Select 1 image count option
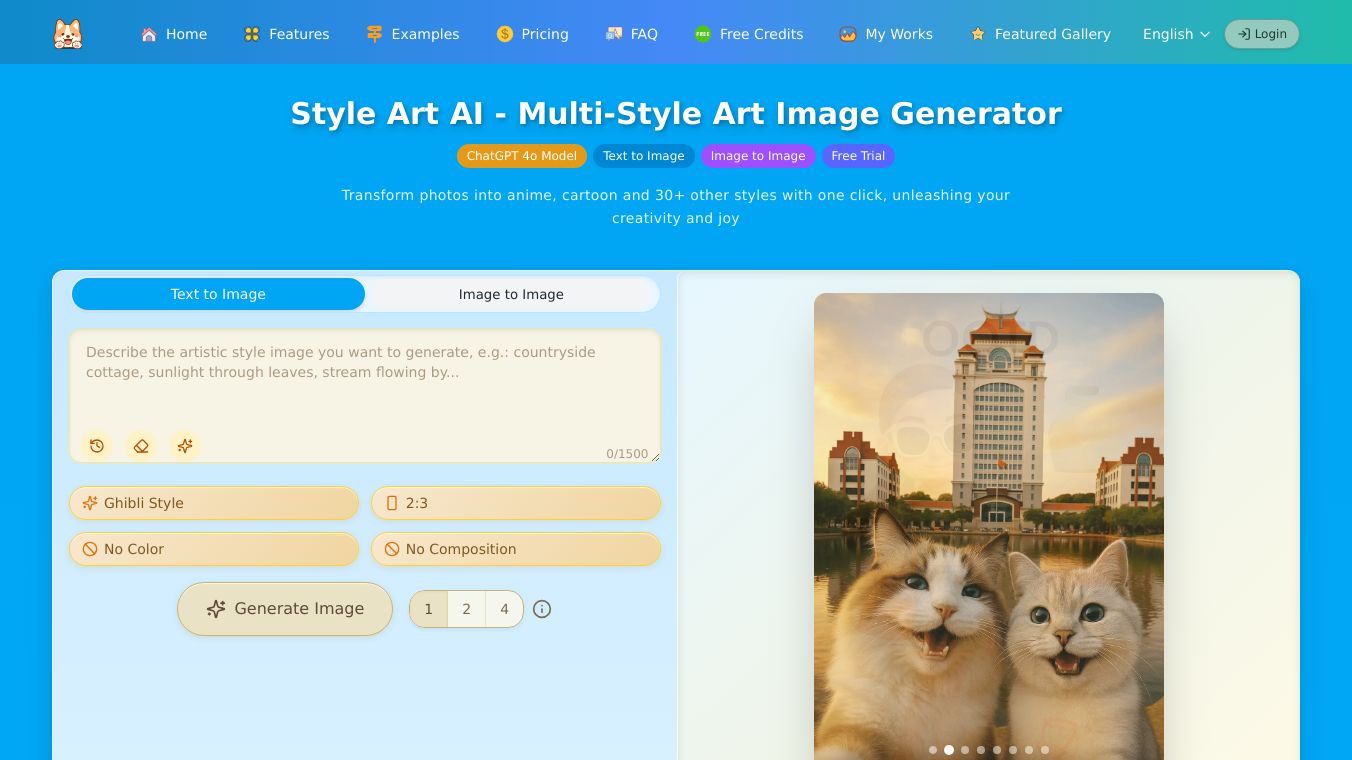 point(428,609)
